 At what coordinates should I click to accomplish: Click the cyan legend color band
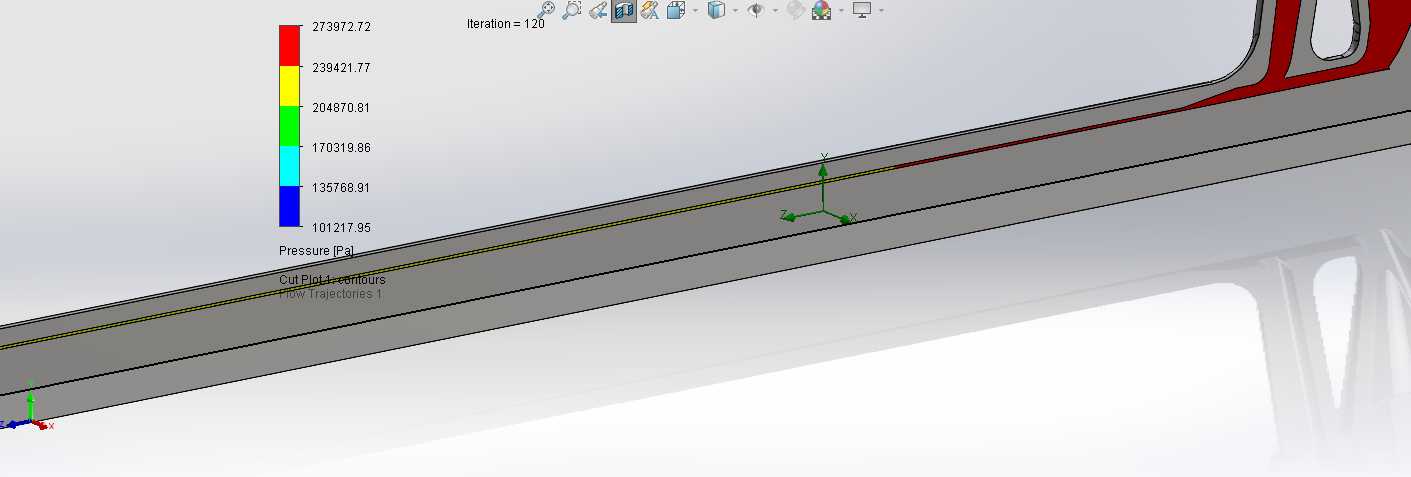click(289, 166)
